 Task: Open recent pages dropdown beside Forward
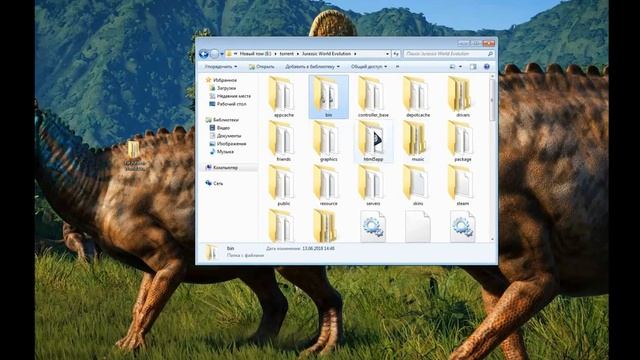(x=222, y=54)
